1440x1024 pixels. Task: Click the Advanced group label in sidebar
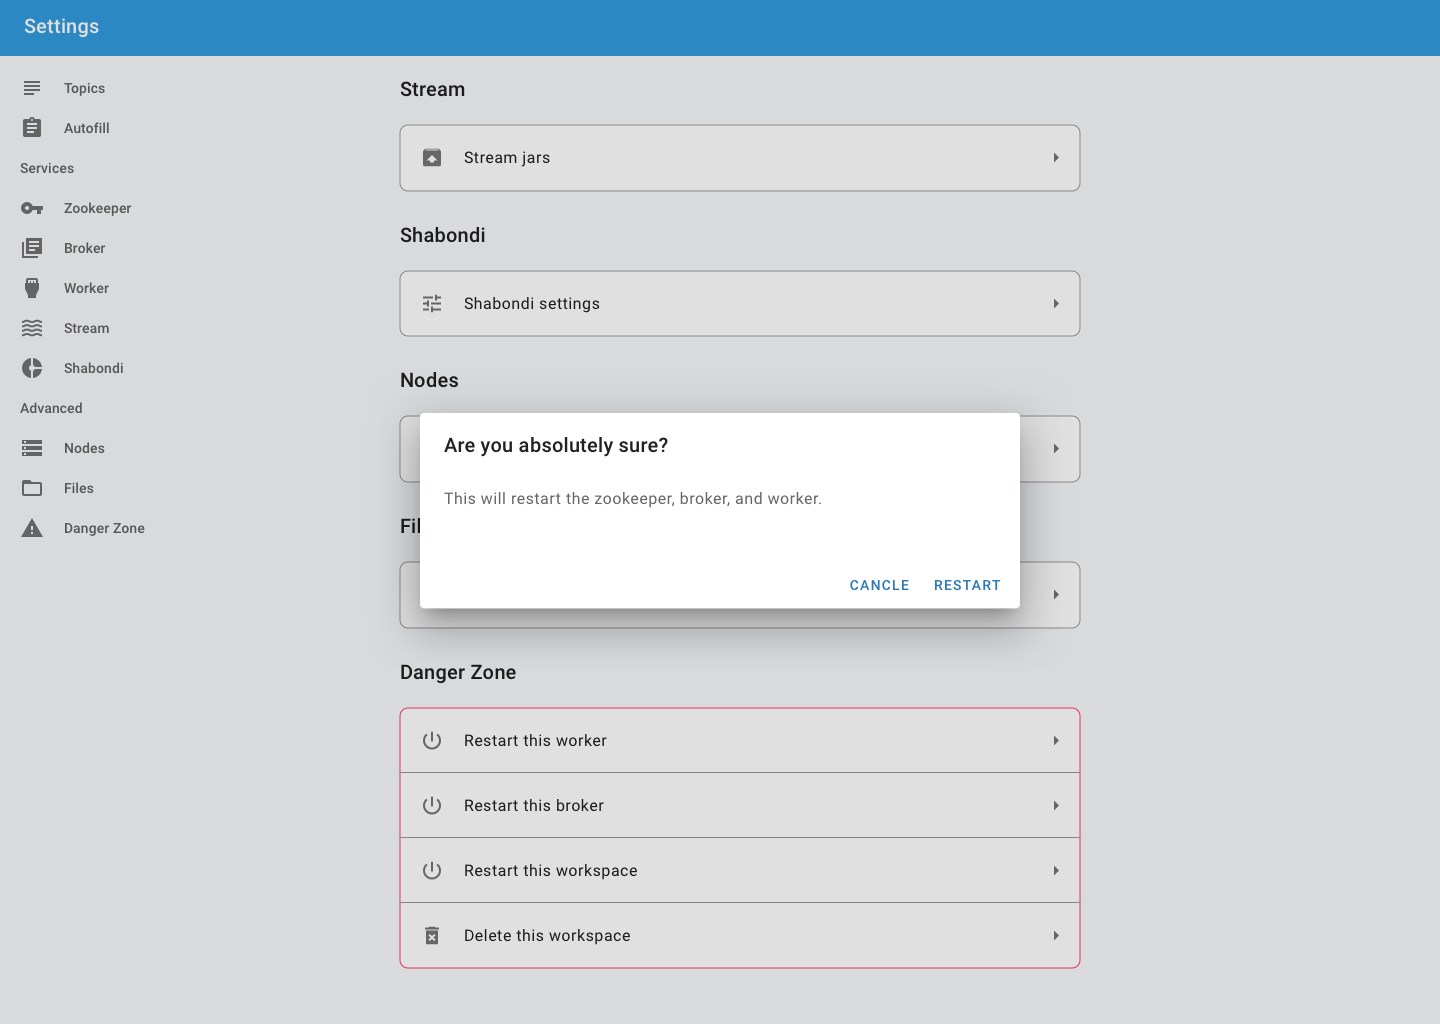click(x=51, y=408)
